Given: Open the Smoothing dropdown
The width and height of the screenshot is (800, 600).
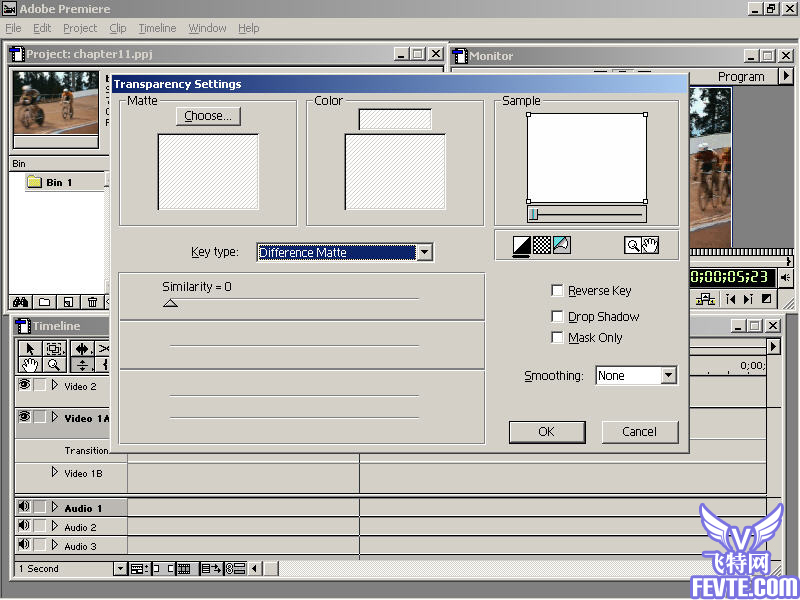Looking at the screenshot, I should pyautogui.click(x=668, y=376).
